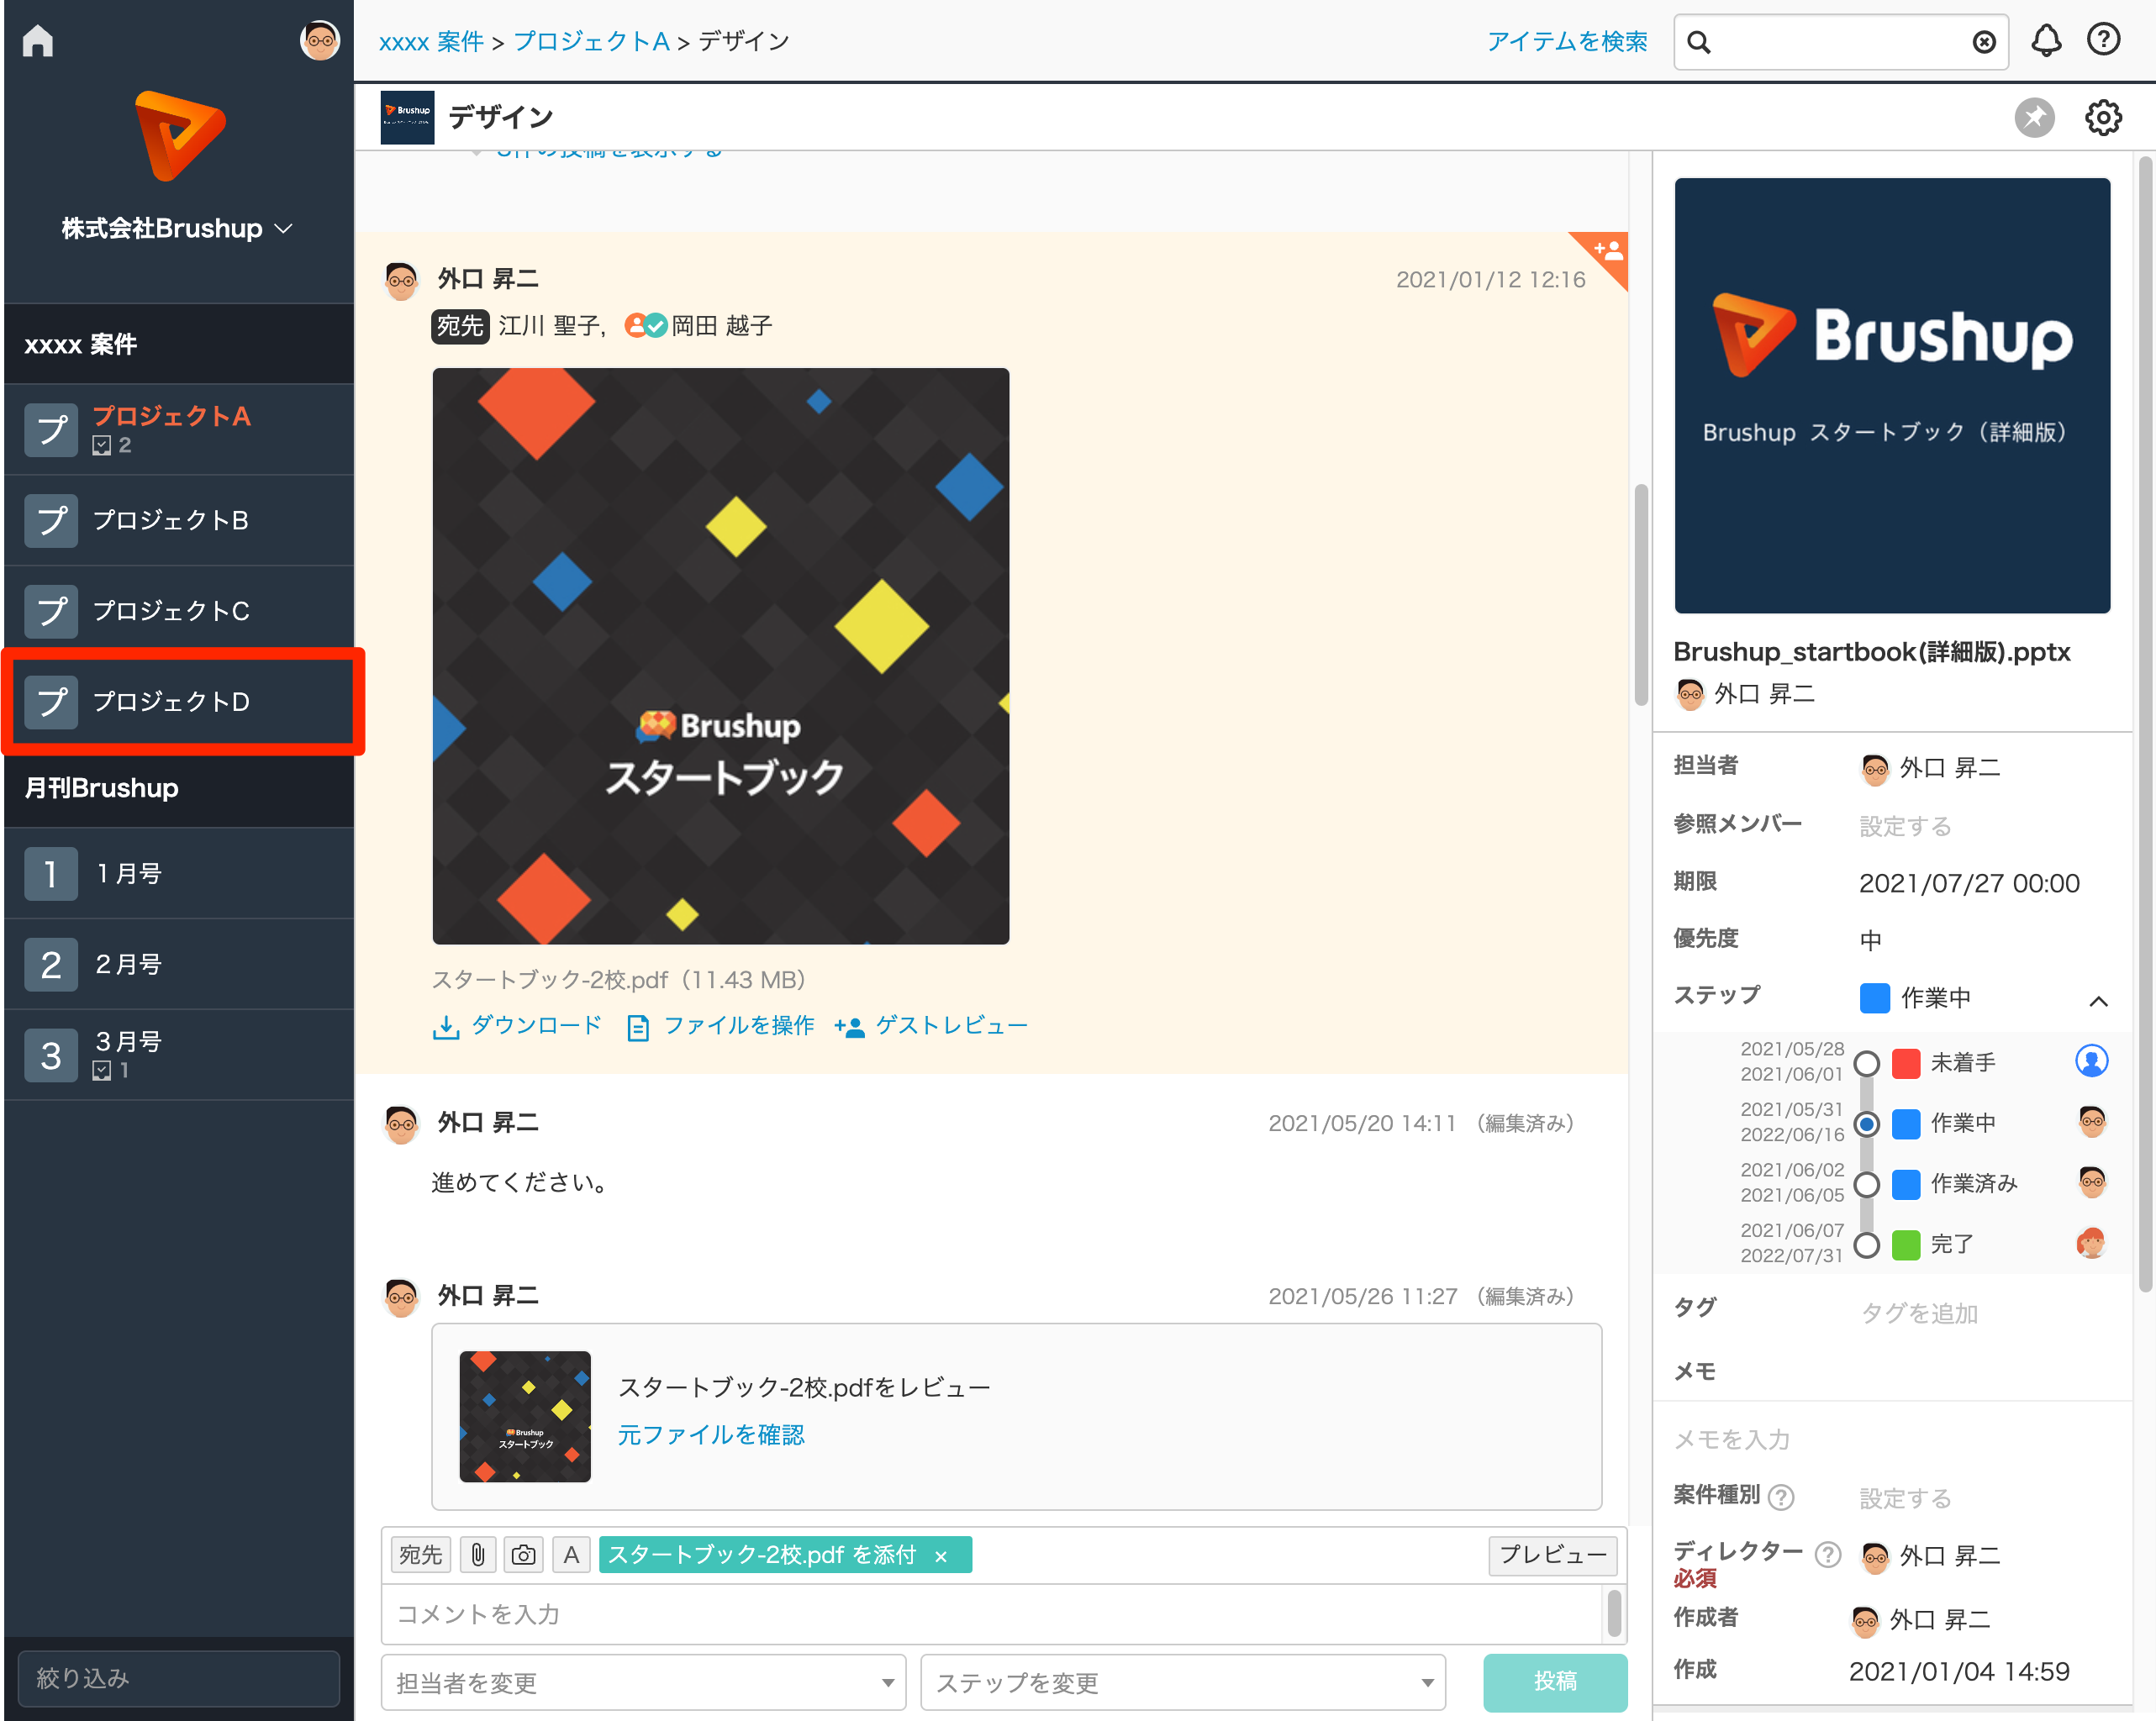Open 3月号 in sidebar

tap(179, 1055)
